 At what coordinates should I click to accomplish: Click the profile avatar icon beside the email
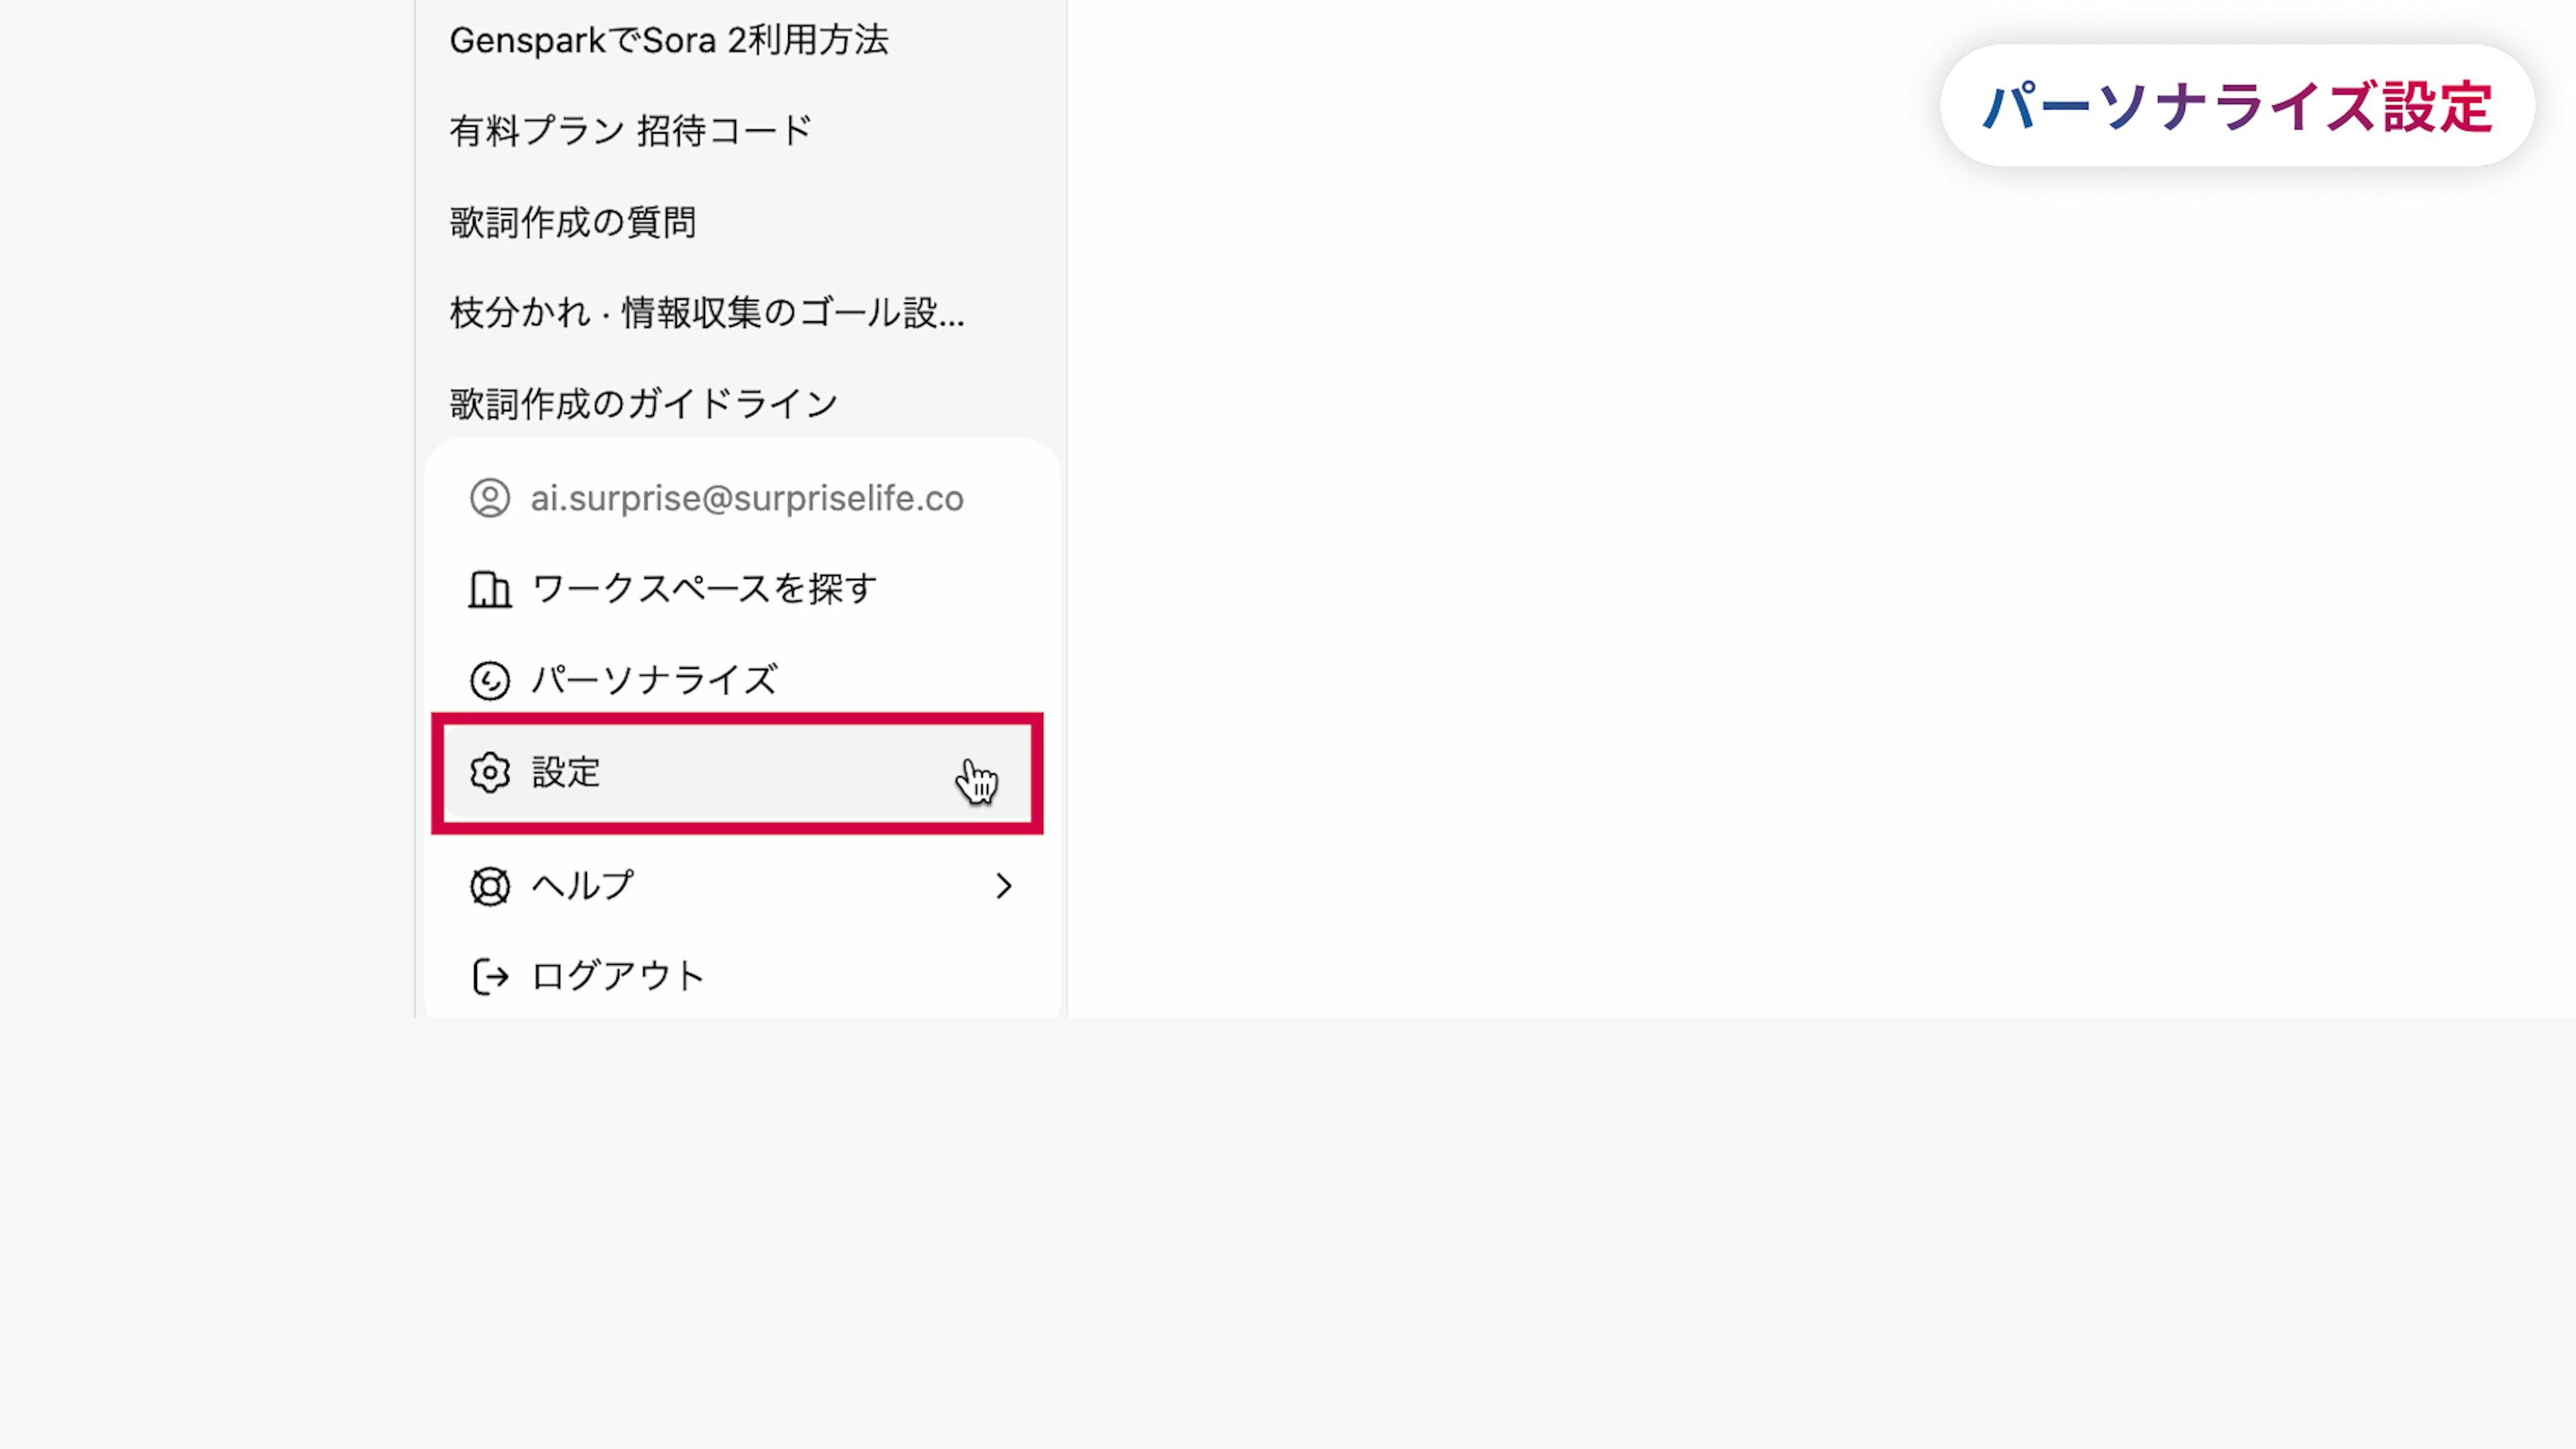pyautogui.click(x=490, y=498)
